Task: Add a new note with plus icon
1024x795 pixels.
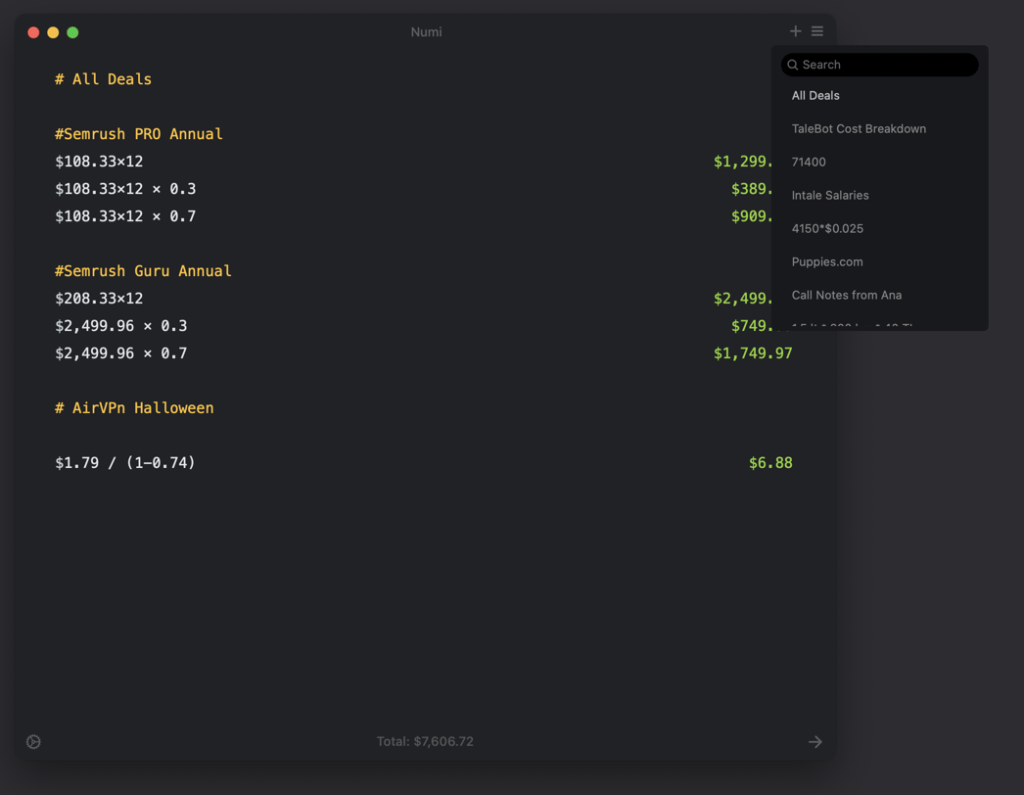Action: pos(795,31)
